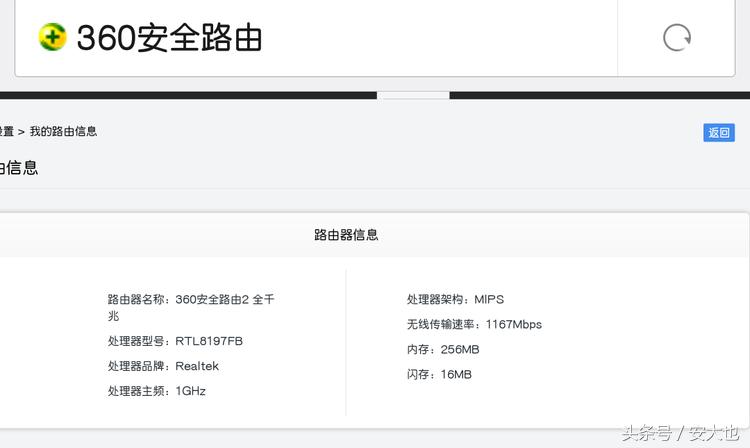Click the browser reload icon
The height and width of the screenshot is (448, 750).
click(676, 37)
